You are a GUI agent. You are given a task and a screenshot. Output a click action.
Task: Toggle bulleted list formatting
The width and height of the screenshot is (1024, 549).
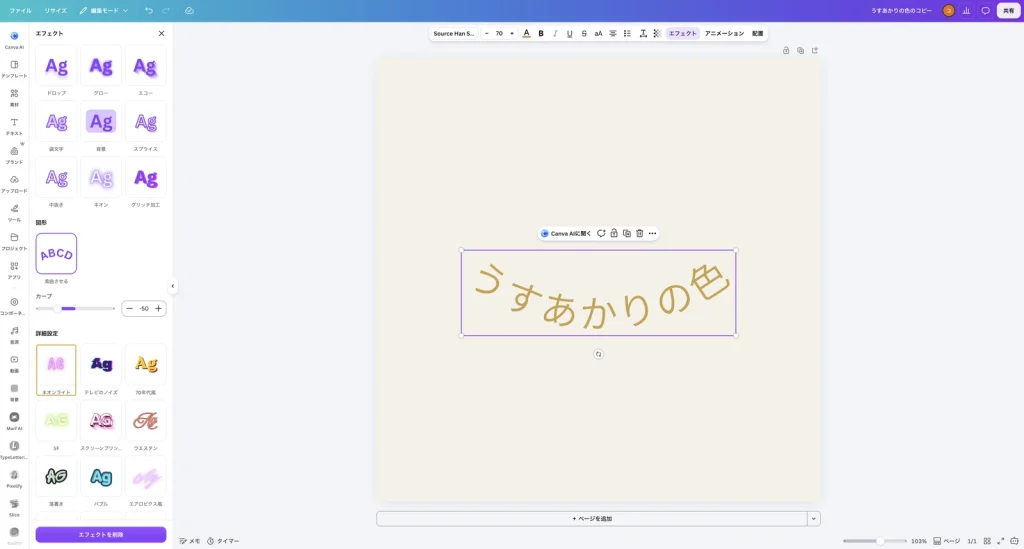627,33
